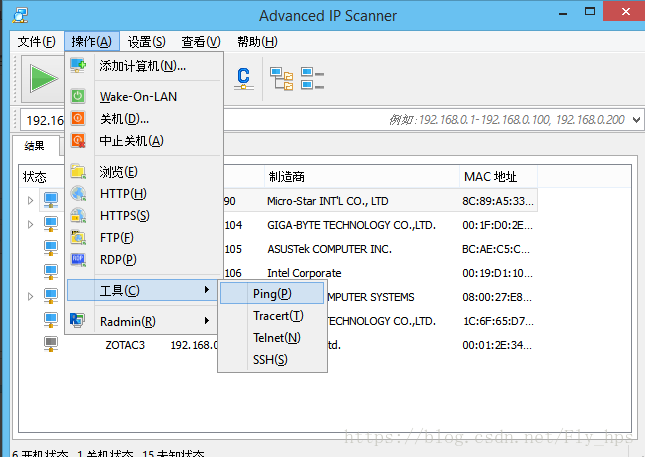Select computer icon in ASUSTek row

point(51,248)
